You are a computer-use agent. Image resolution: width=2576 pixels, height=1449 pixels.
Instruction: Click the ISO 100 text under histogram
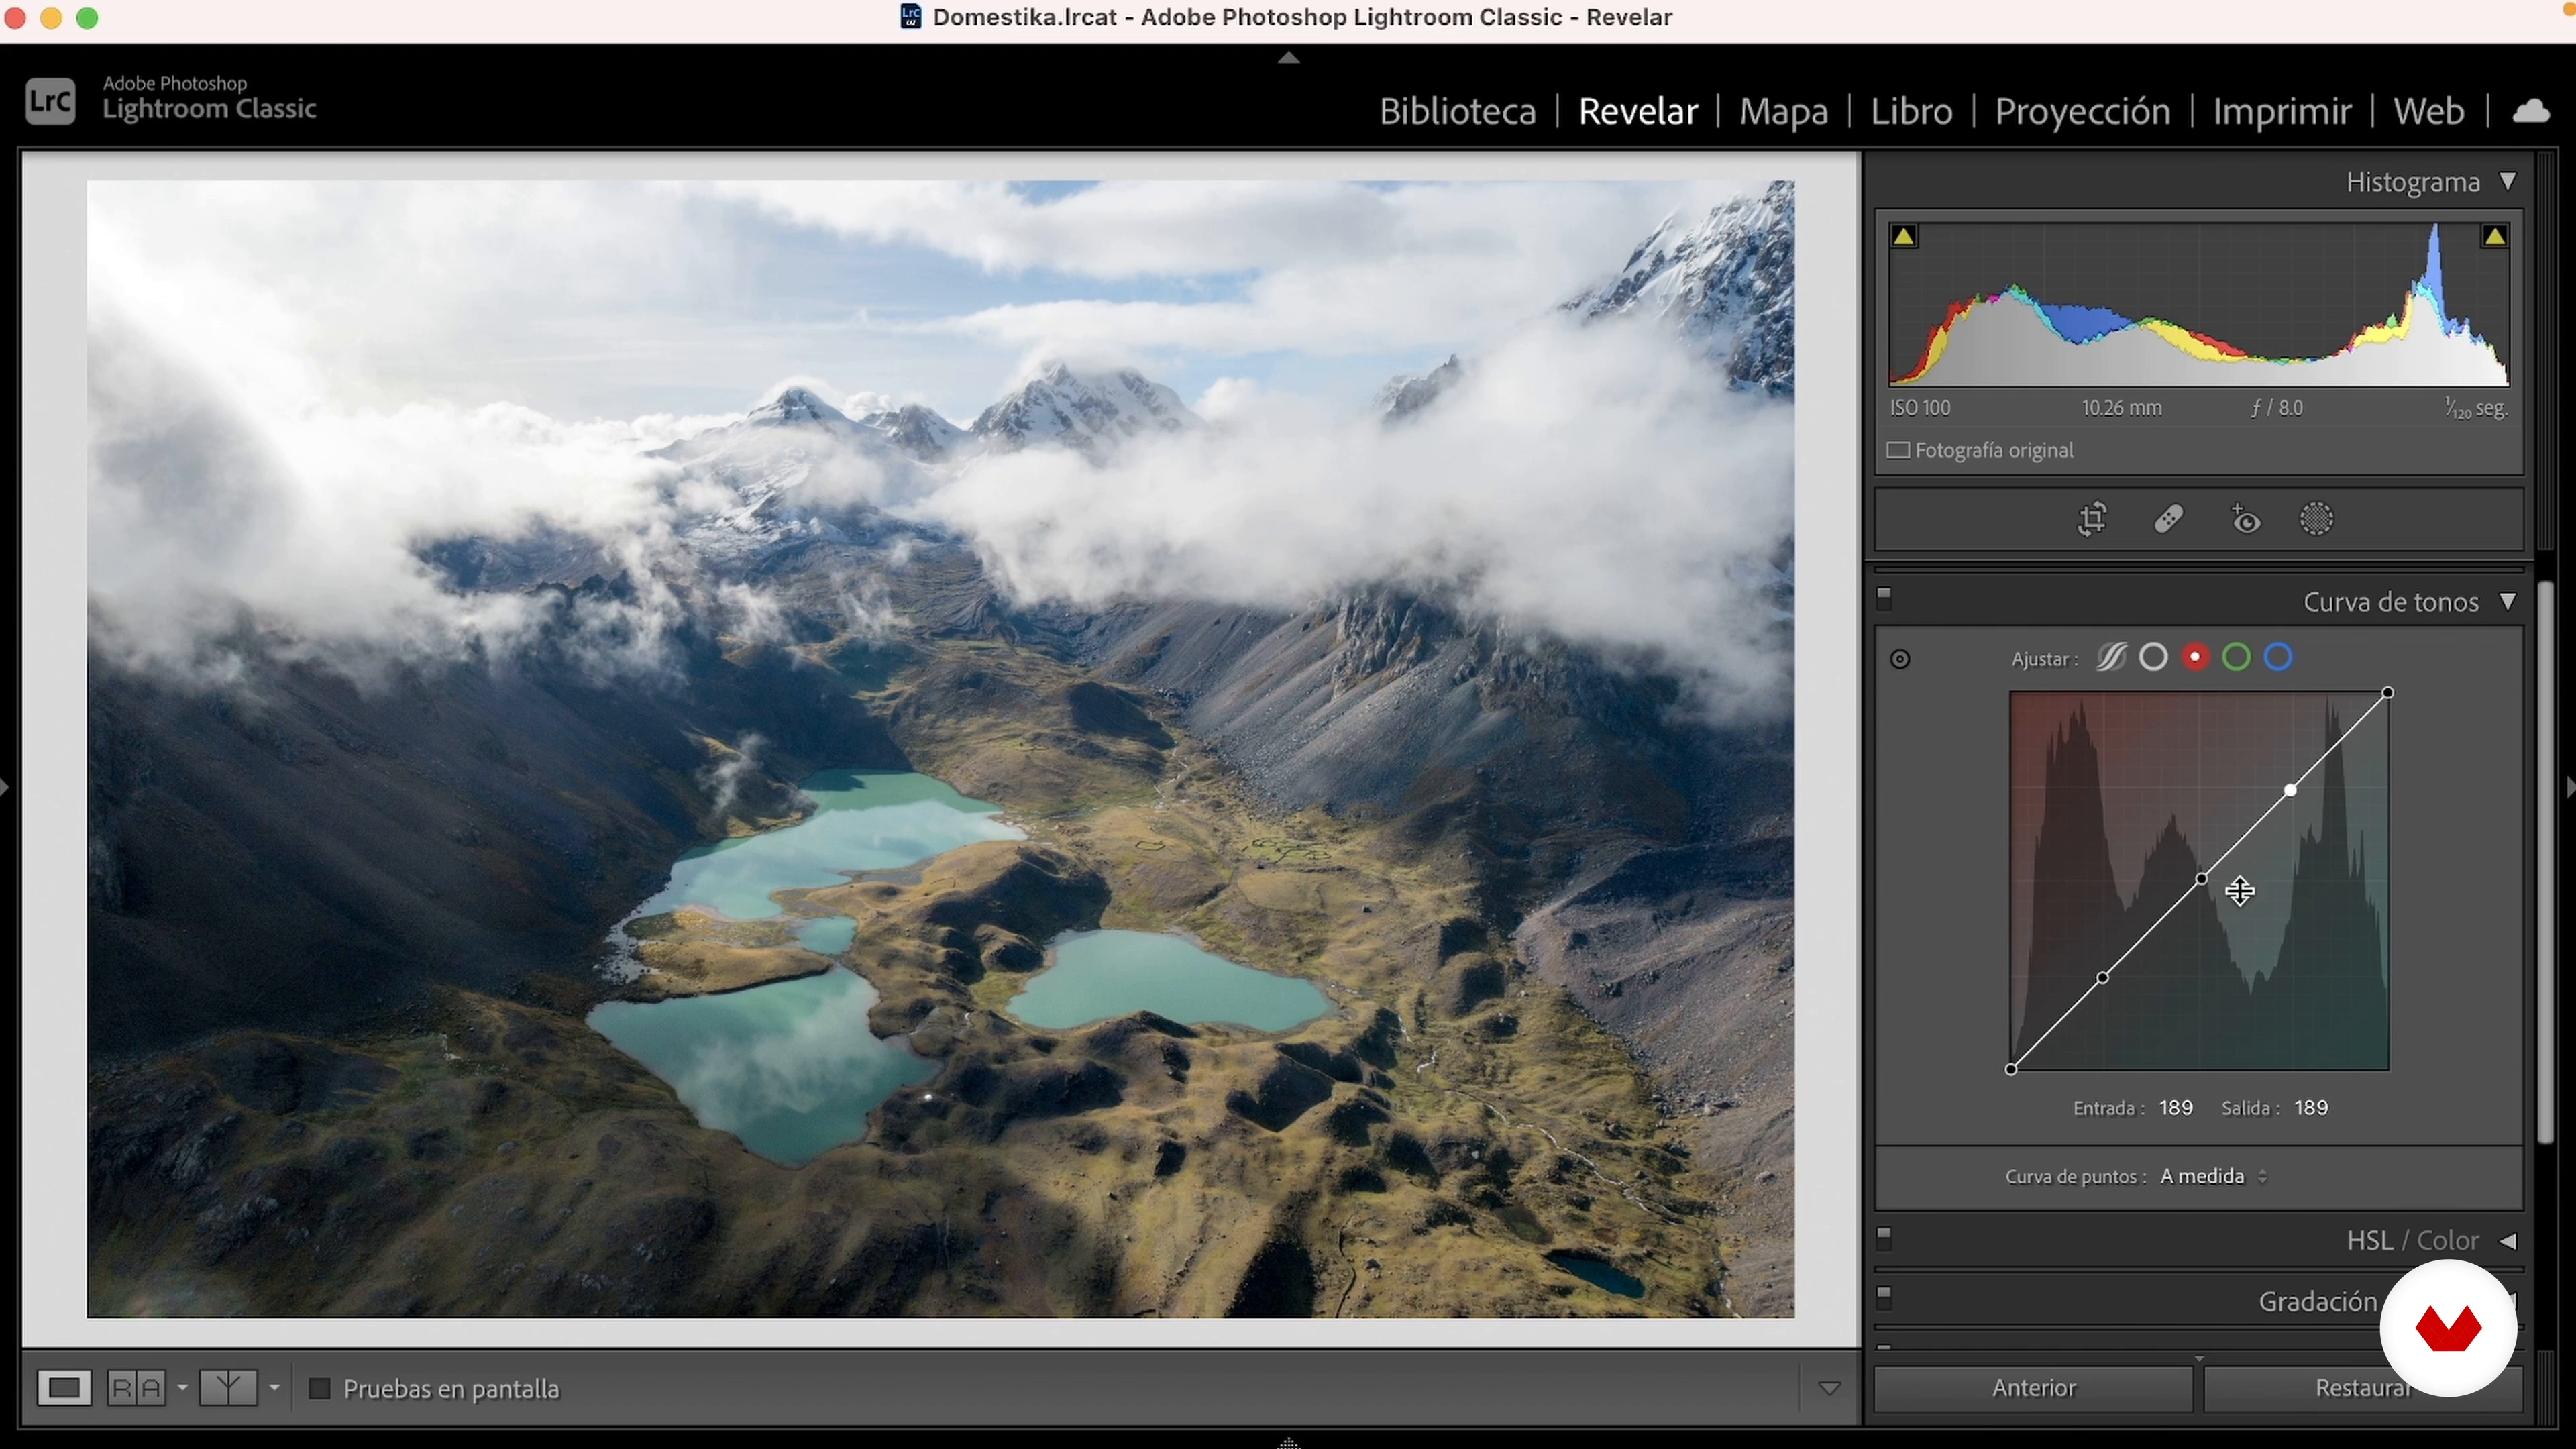[x=1920, y=408]
